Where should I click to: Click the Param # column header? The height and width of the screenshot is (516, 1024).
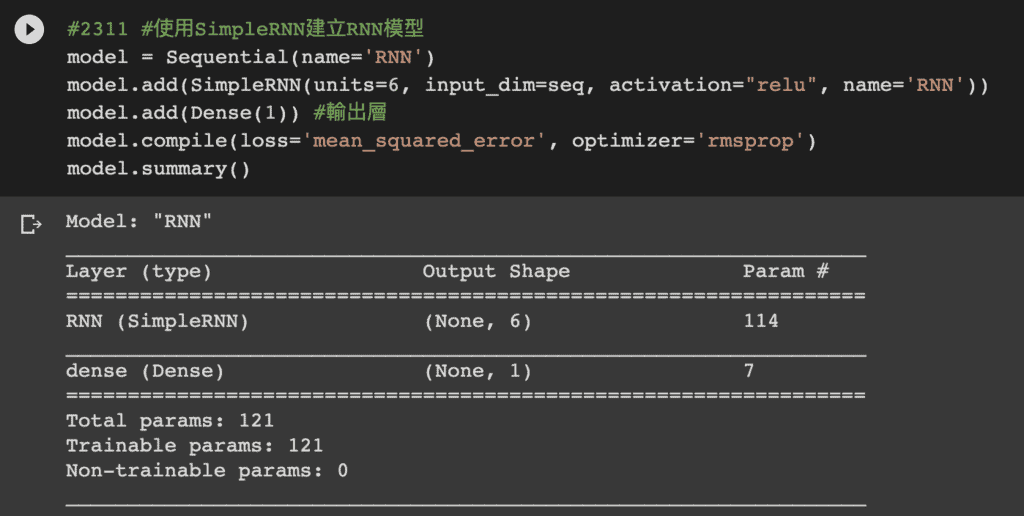(786, 271)
